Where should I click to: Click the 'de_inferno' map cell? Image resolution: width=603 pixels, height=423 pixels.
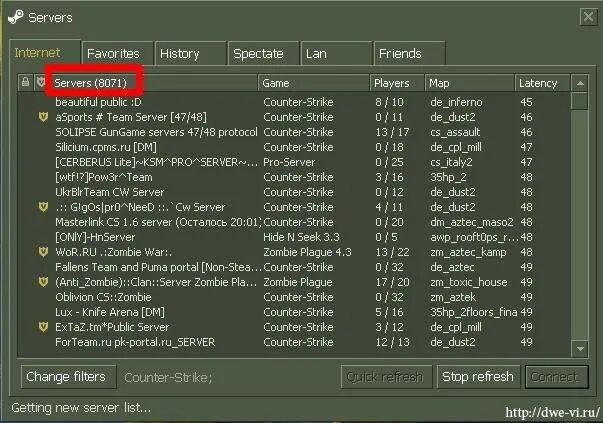(456, 102)
